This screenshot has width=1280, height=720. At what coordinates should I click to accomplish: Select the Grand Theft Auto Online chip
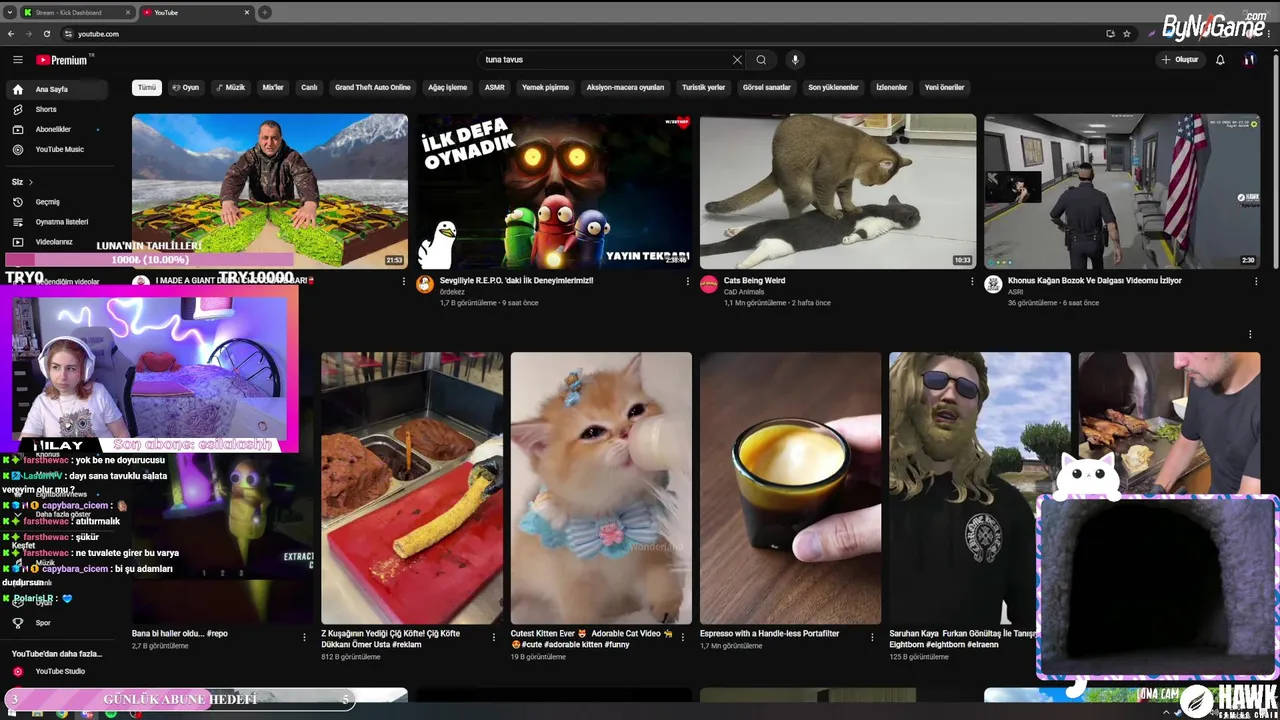coord(373,87)
